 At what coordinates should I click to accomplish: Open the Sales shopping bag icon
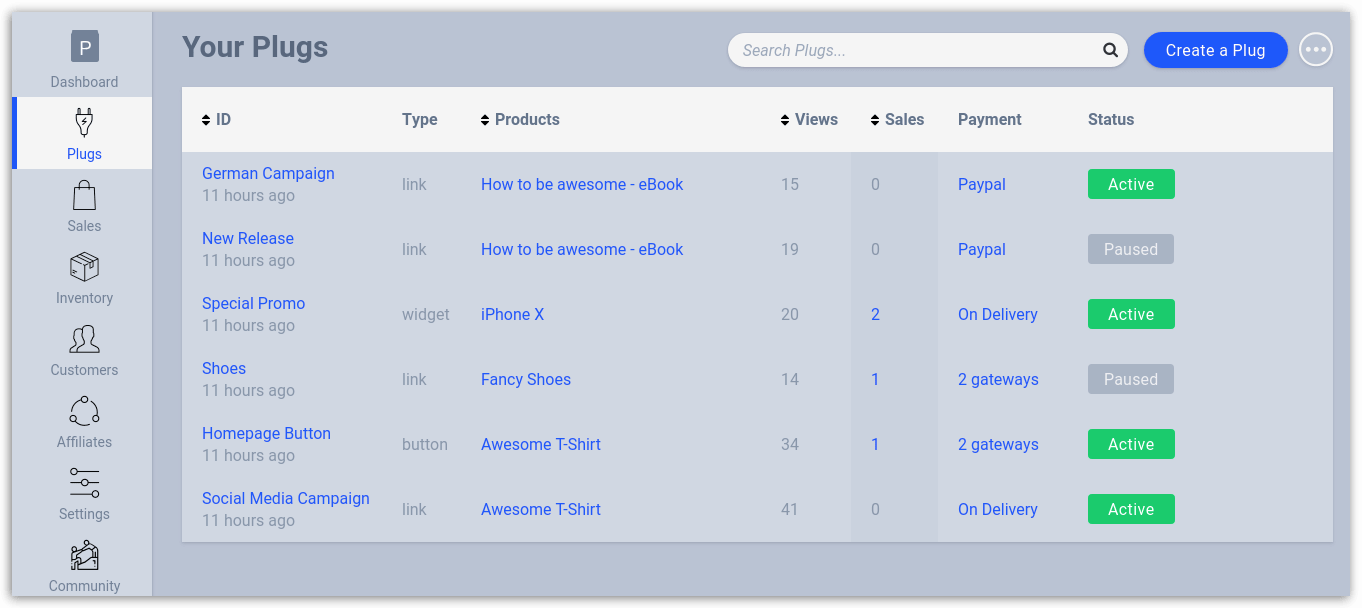click(x=84, y=194)
